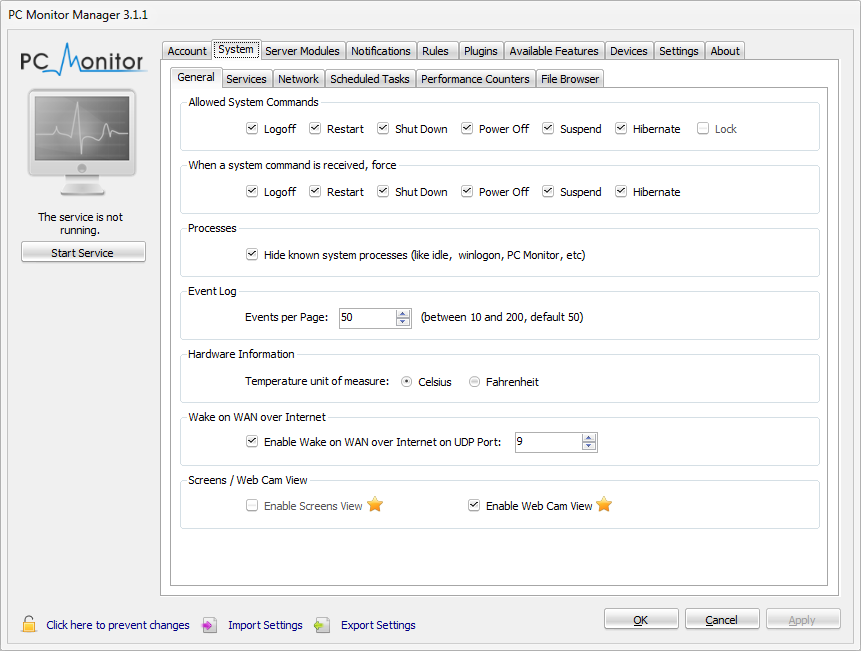861x651 pixels.
Task: Click the Import Settings arrow icon
Action: coord(209,625)
